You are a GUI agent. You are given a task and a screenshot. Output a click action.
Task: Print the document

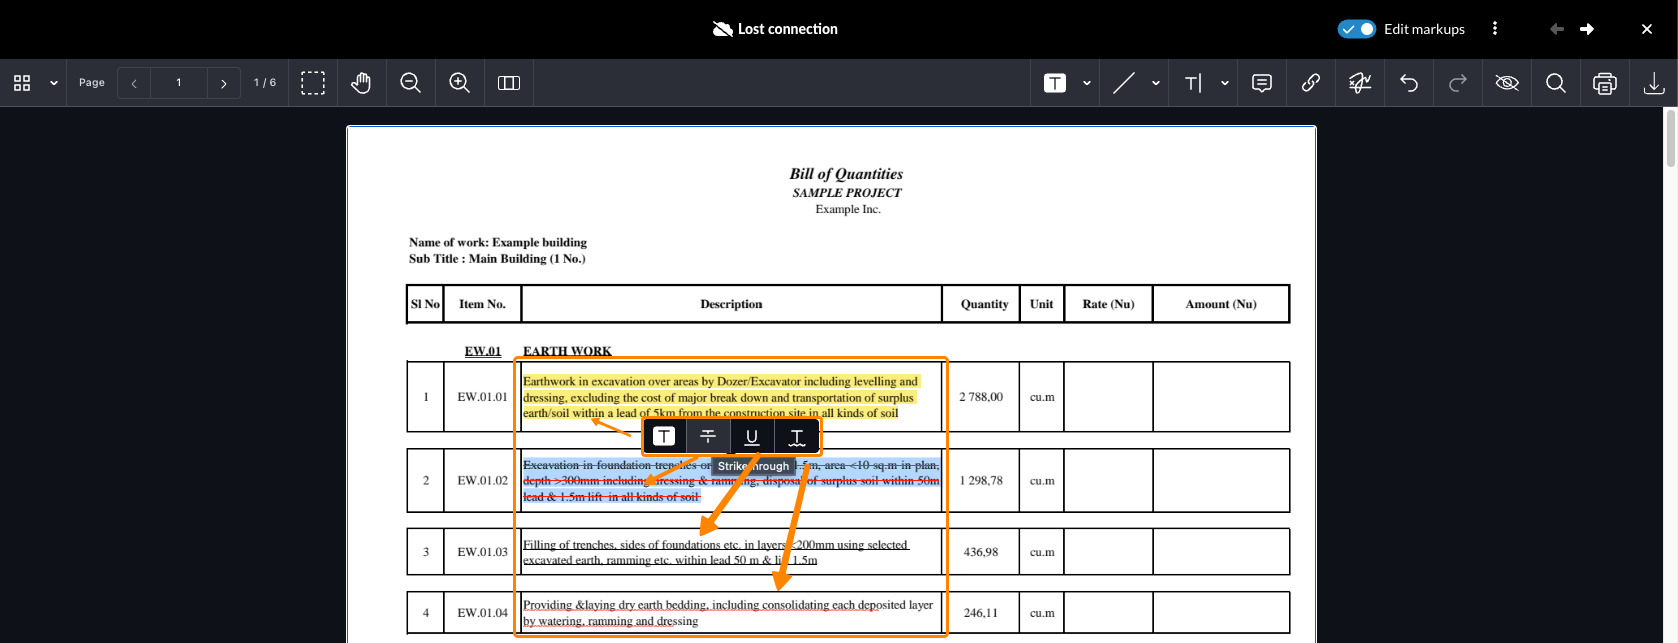point(1605,83)
